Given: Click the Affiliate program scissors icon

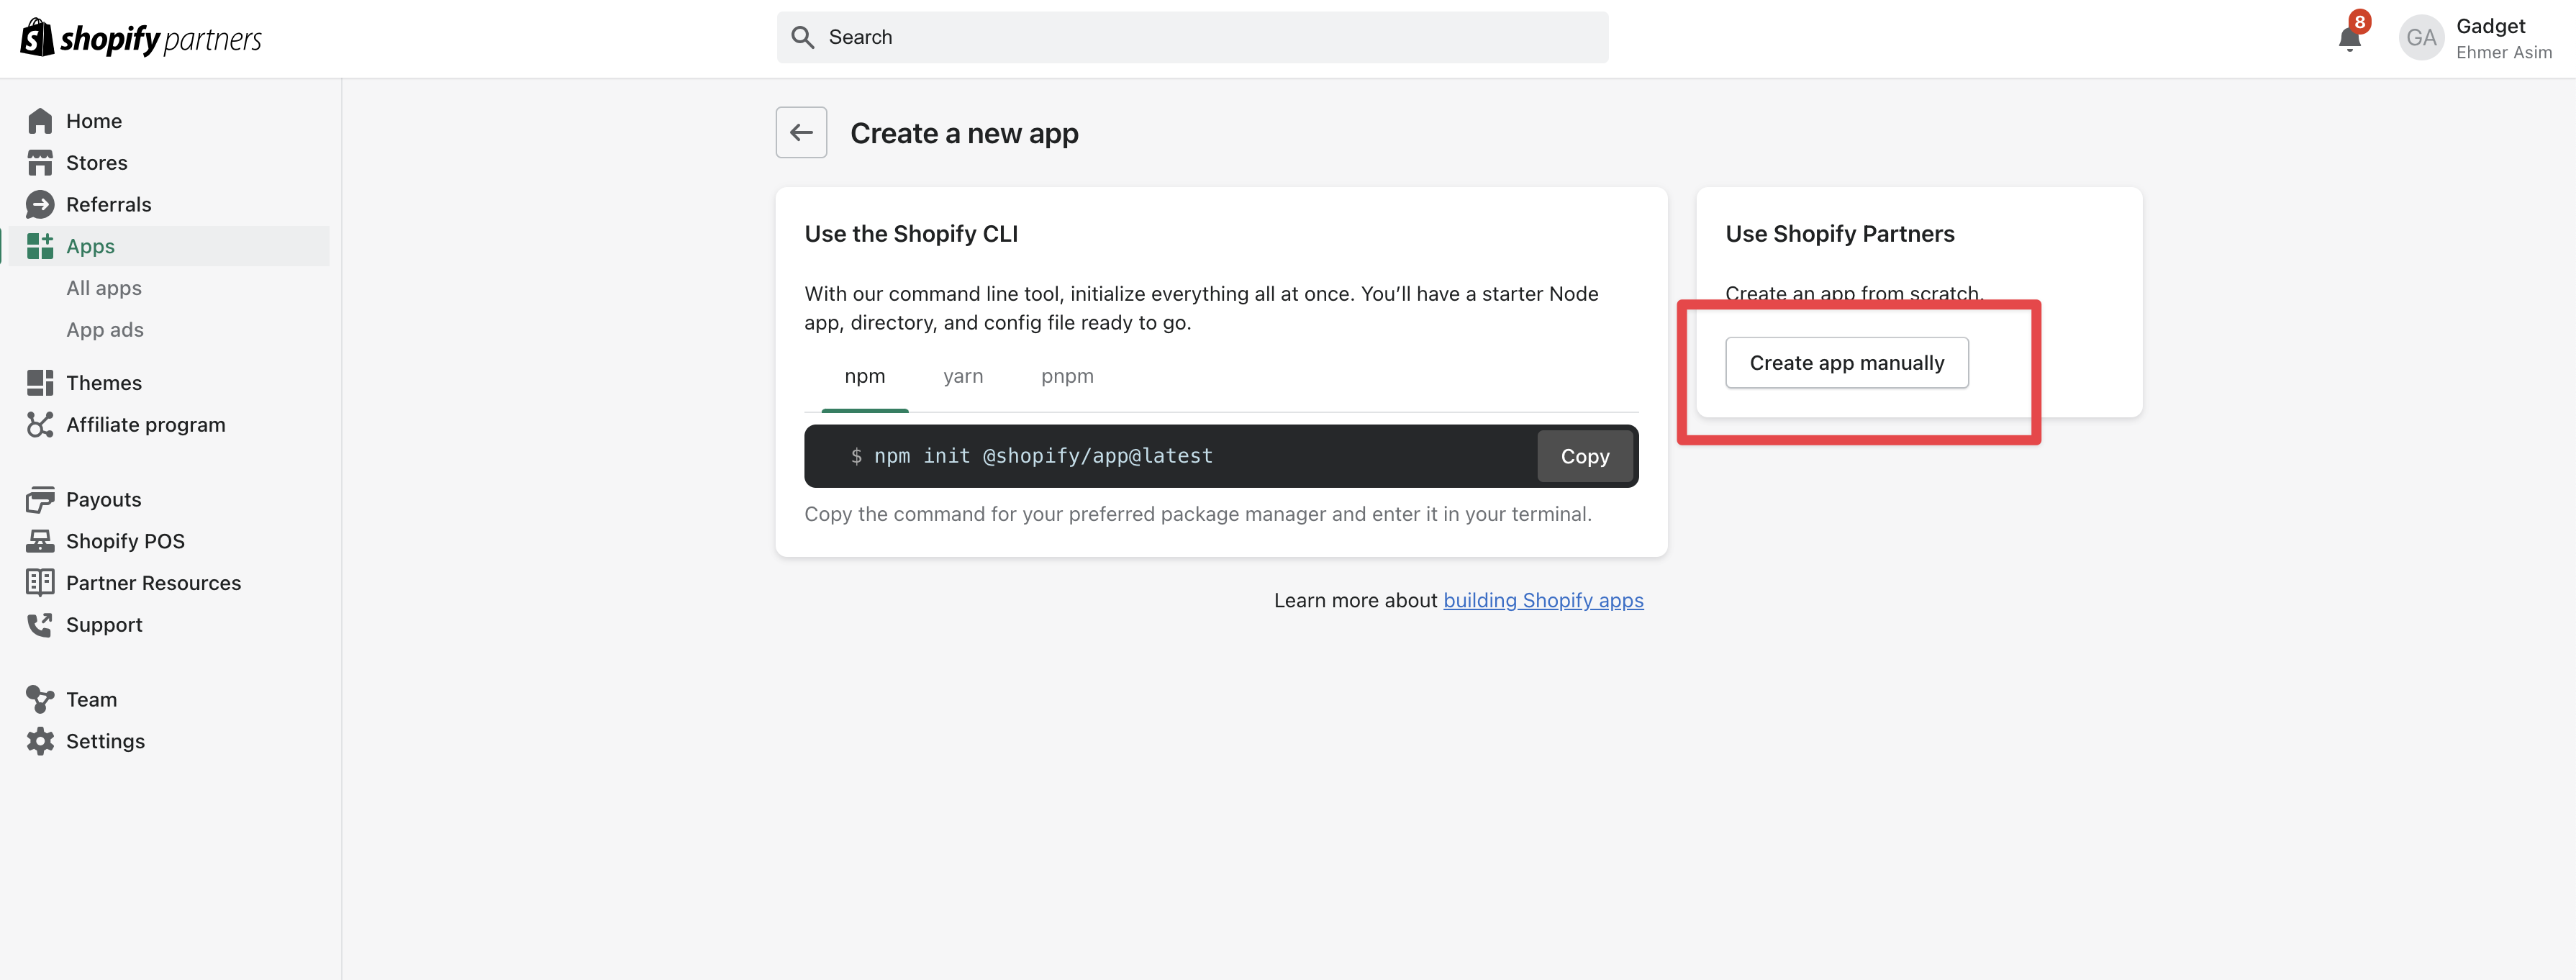Looking at the screenshot, I should tap(40, 424).
